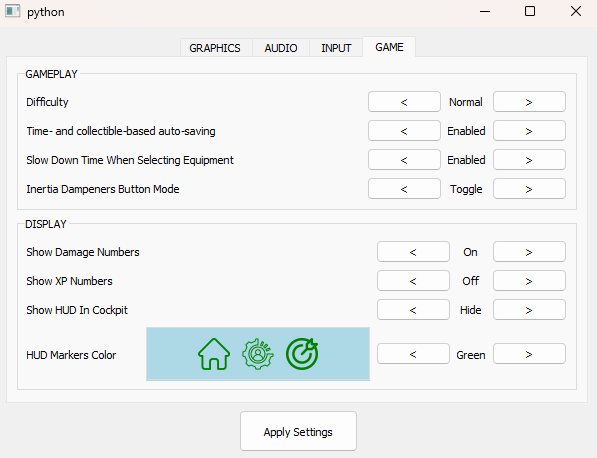Open the AUDIO tab

pyautogui.click(x=281, y=48)
